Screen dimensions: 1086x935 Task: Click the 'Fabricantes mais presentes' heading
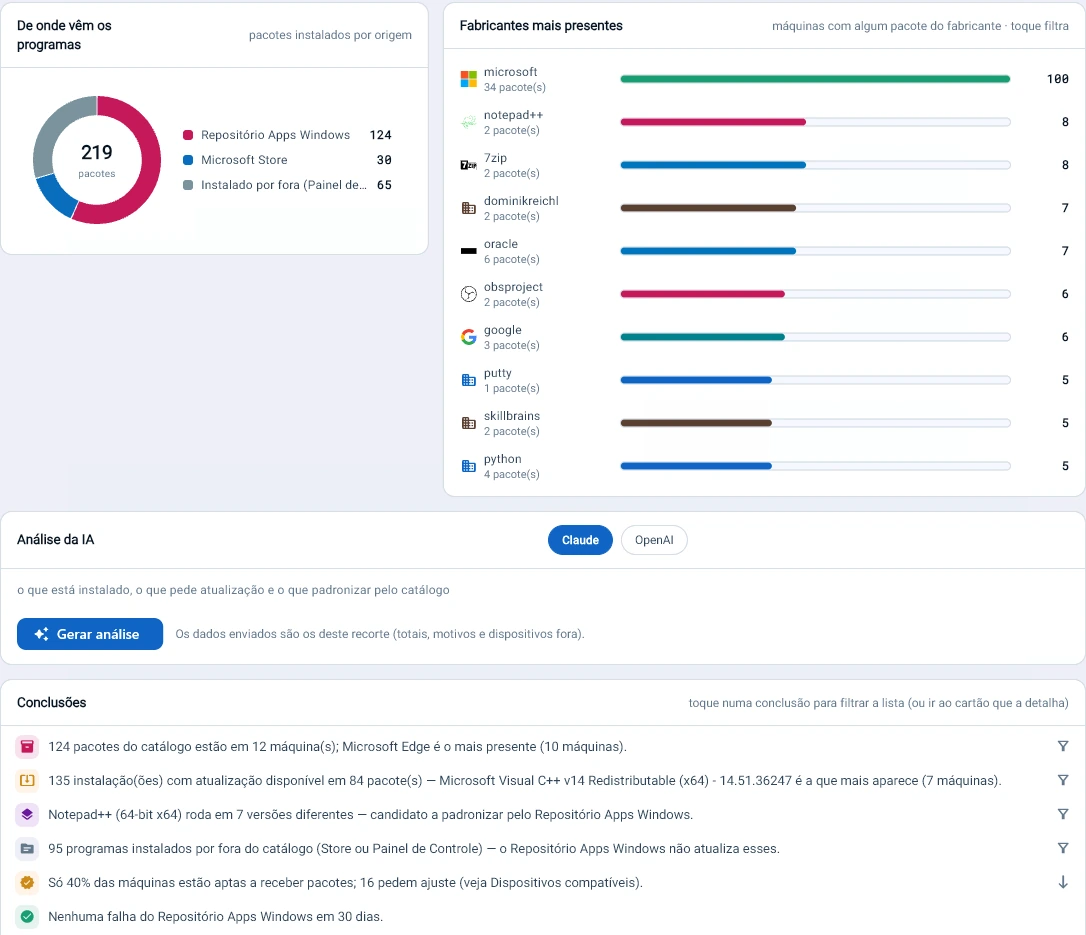tap(541, 26)
